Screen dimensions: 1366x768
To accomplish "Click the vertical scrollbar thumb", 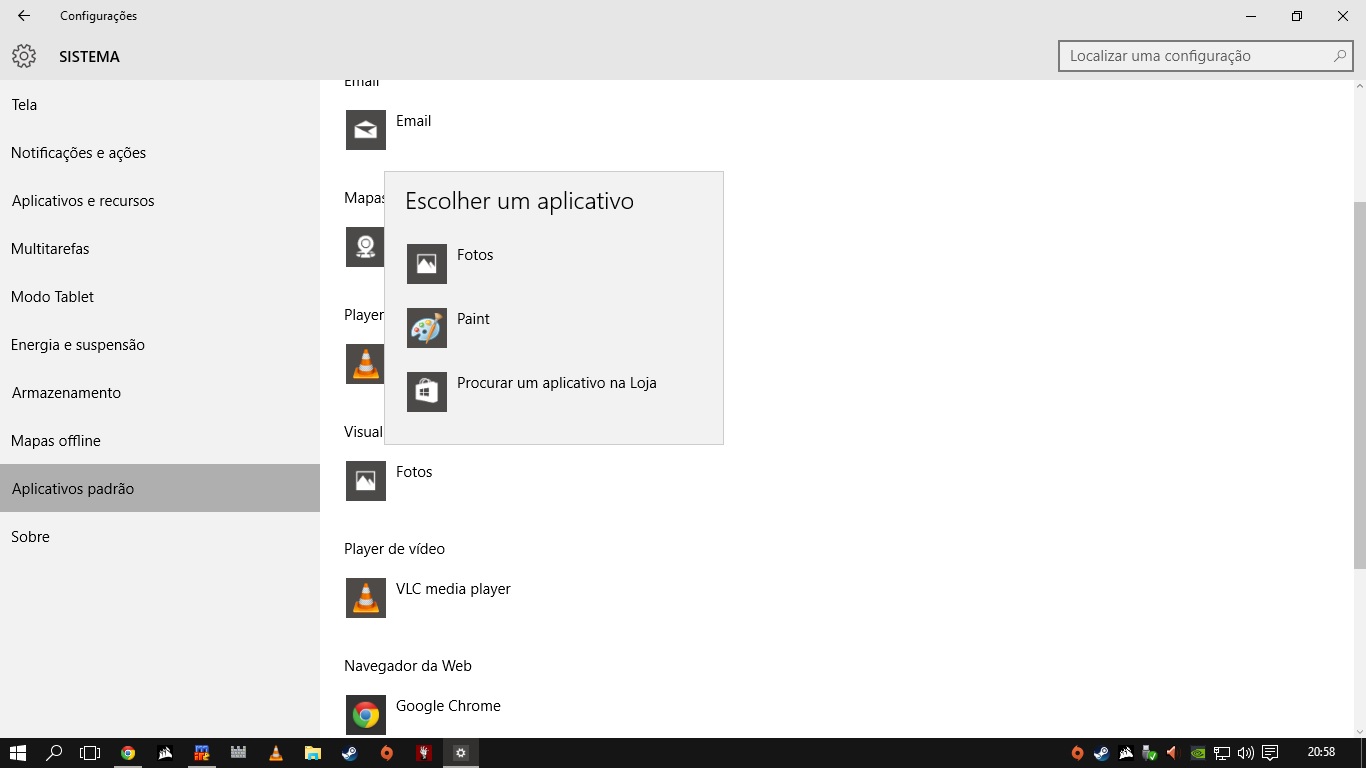I will tap(1359, 385).
